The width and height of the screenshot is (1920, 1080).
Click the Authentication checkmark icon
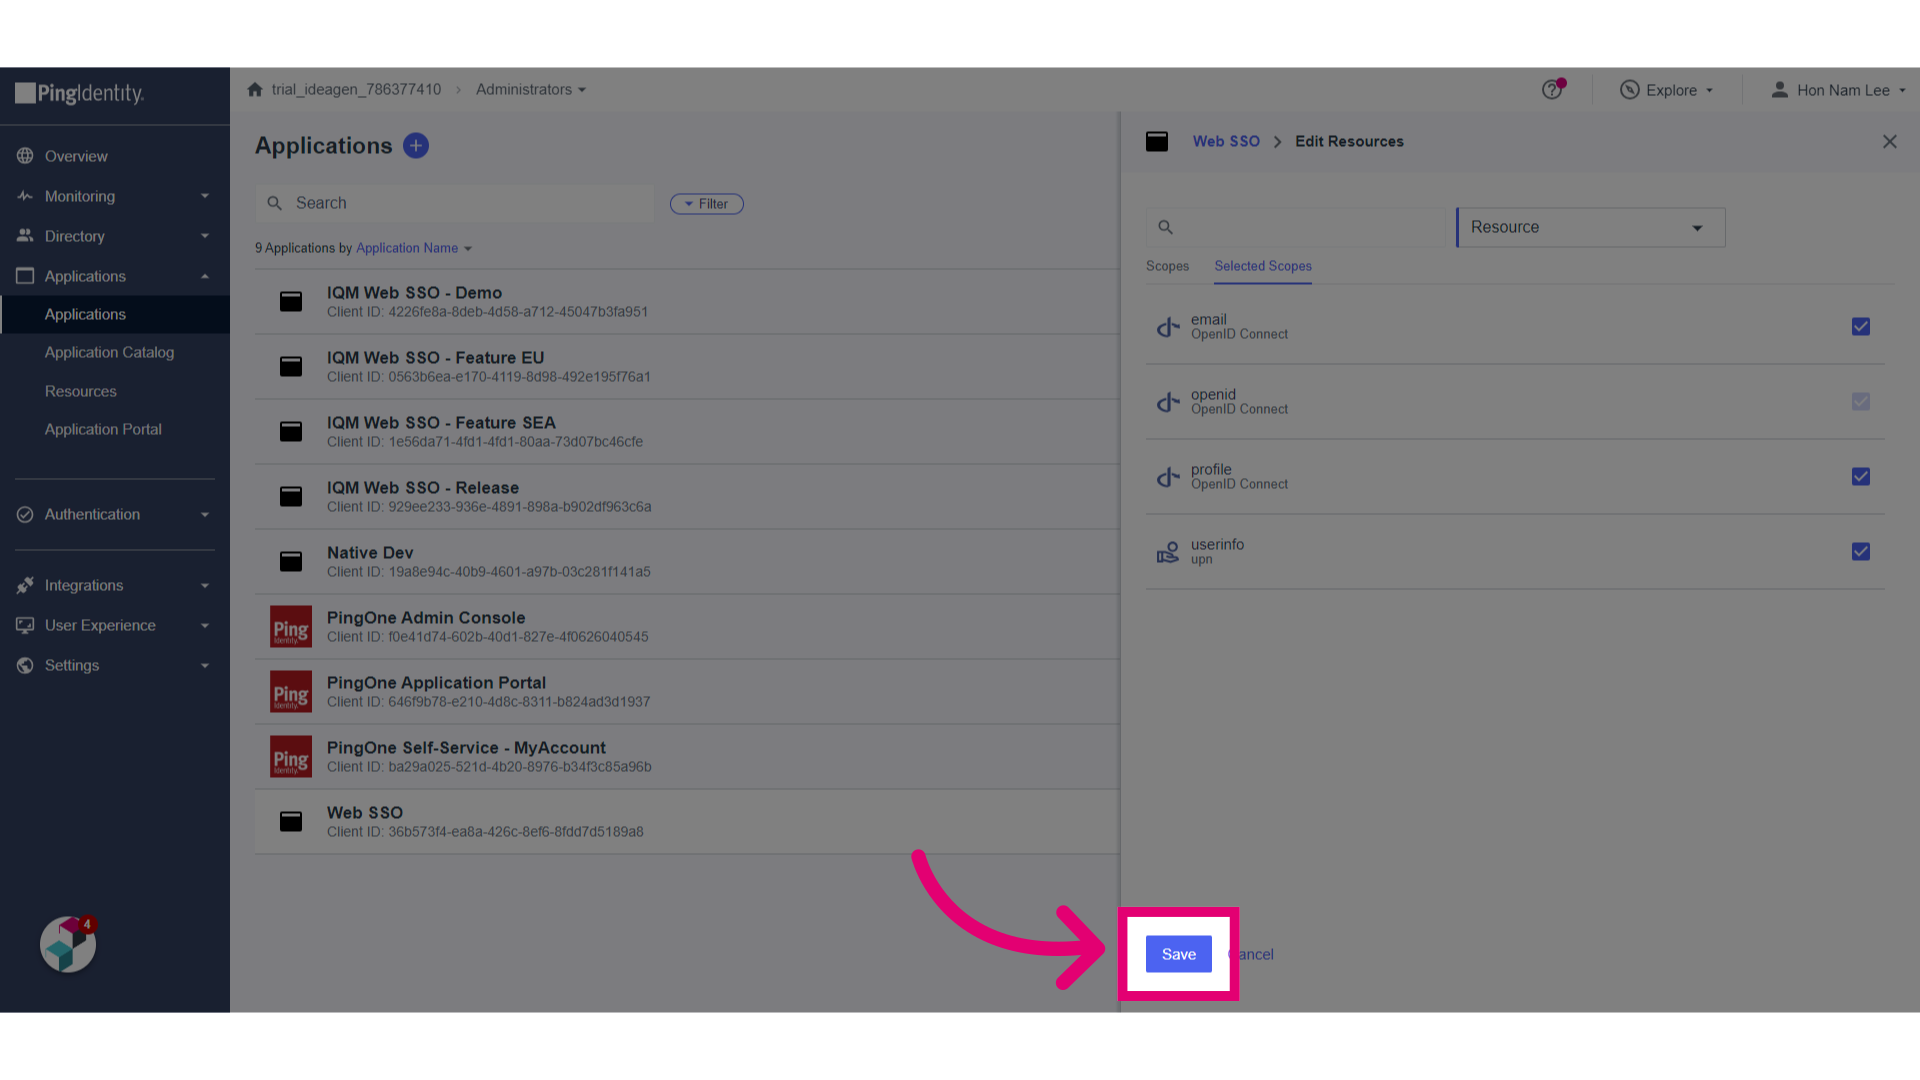click(25, 514)
